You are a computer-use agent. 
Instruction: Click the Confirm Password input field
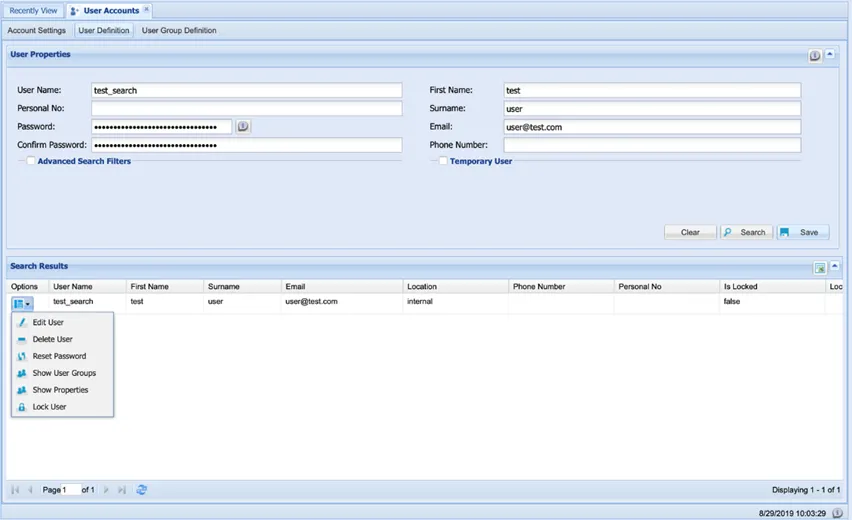point(247,145)
